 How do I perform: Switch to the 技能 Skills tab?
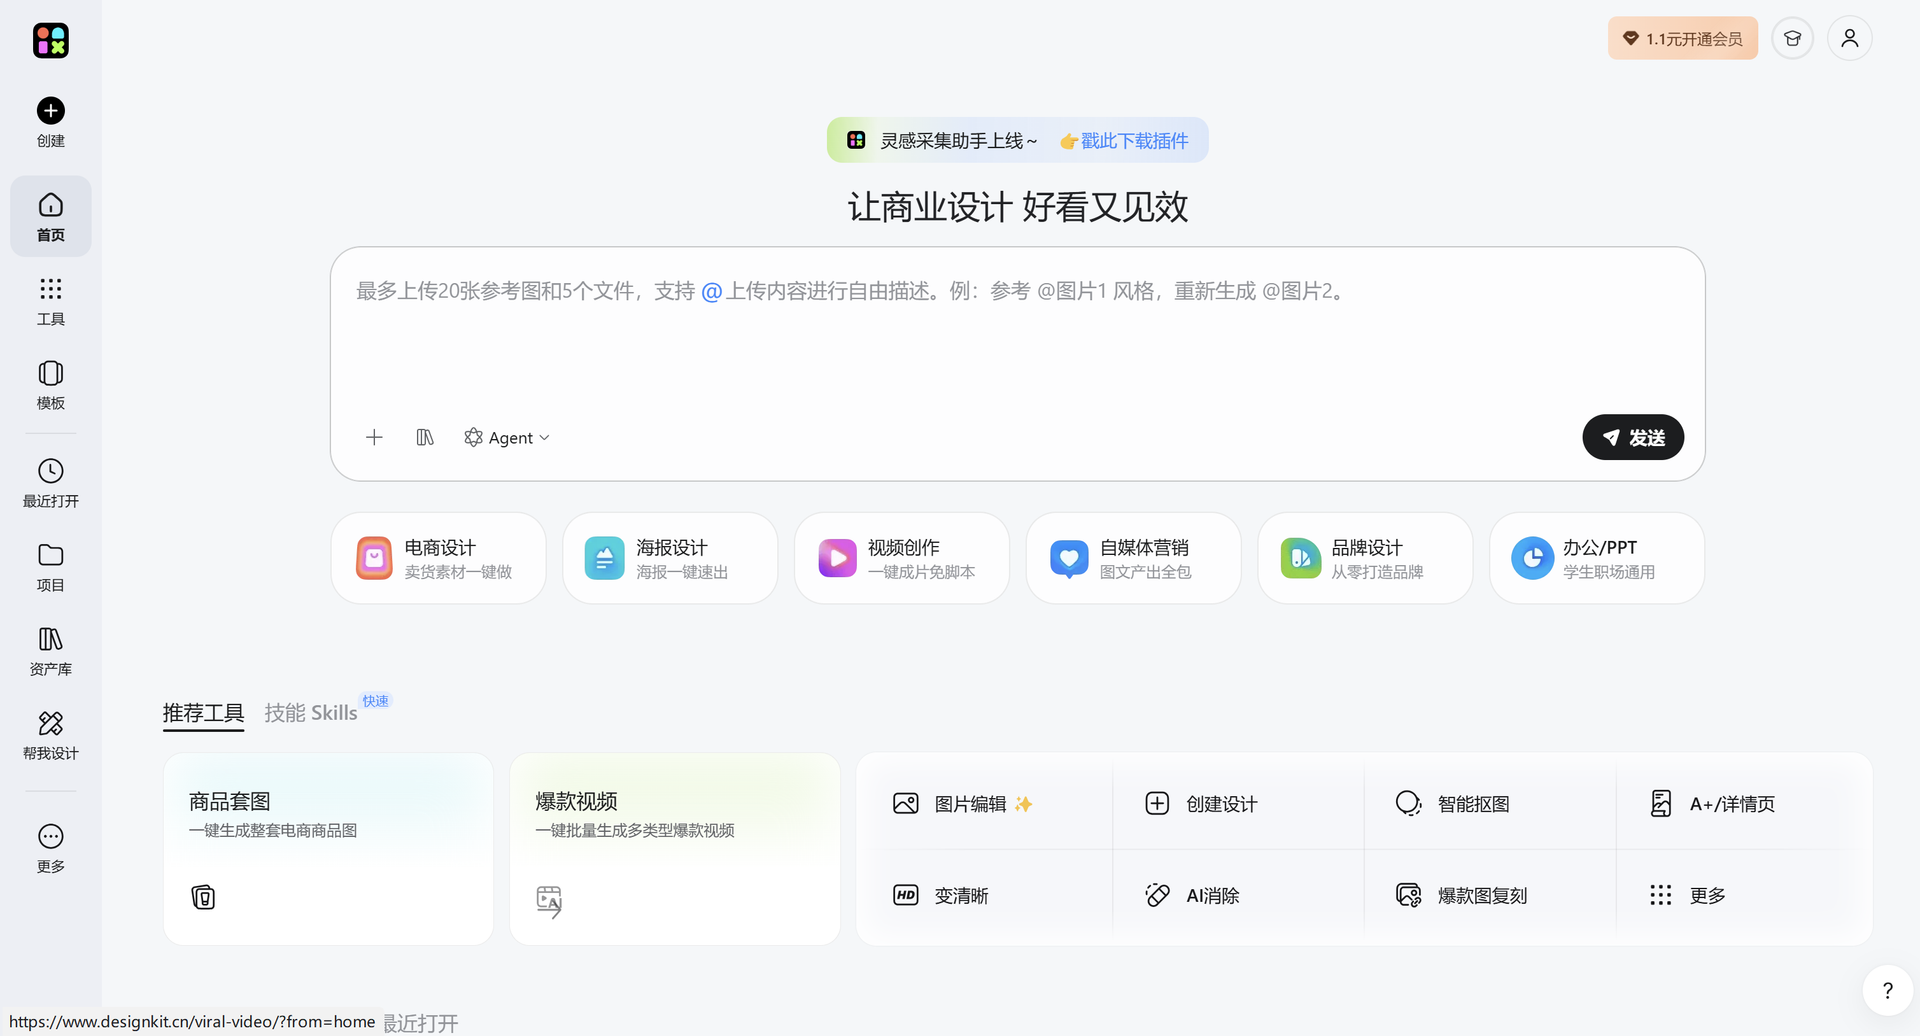tap(311, 713)
